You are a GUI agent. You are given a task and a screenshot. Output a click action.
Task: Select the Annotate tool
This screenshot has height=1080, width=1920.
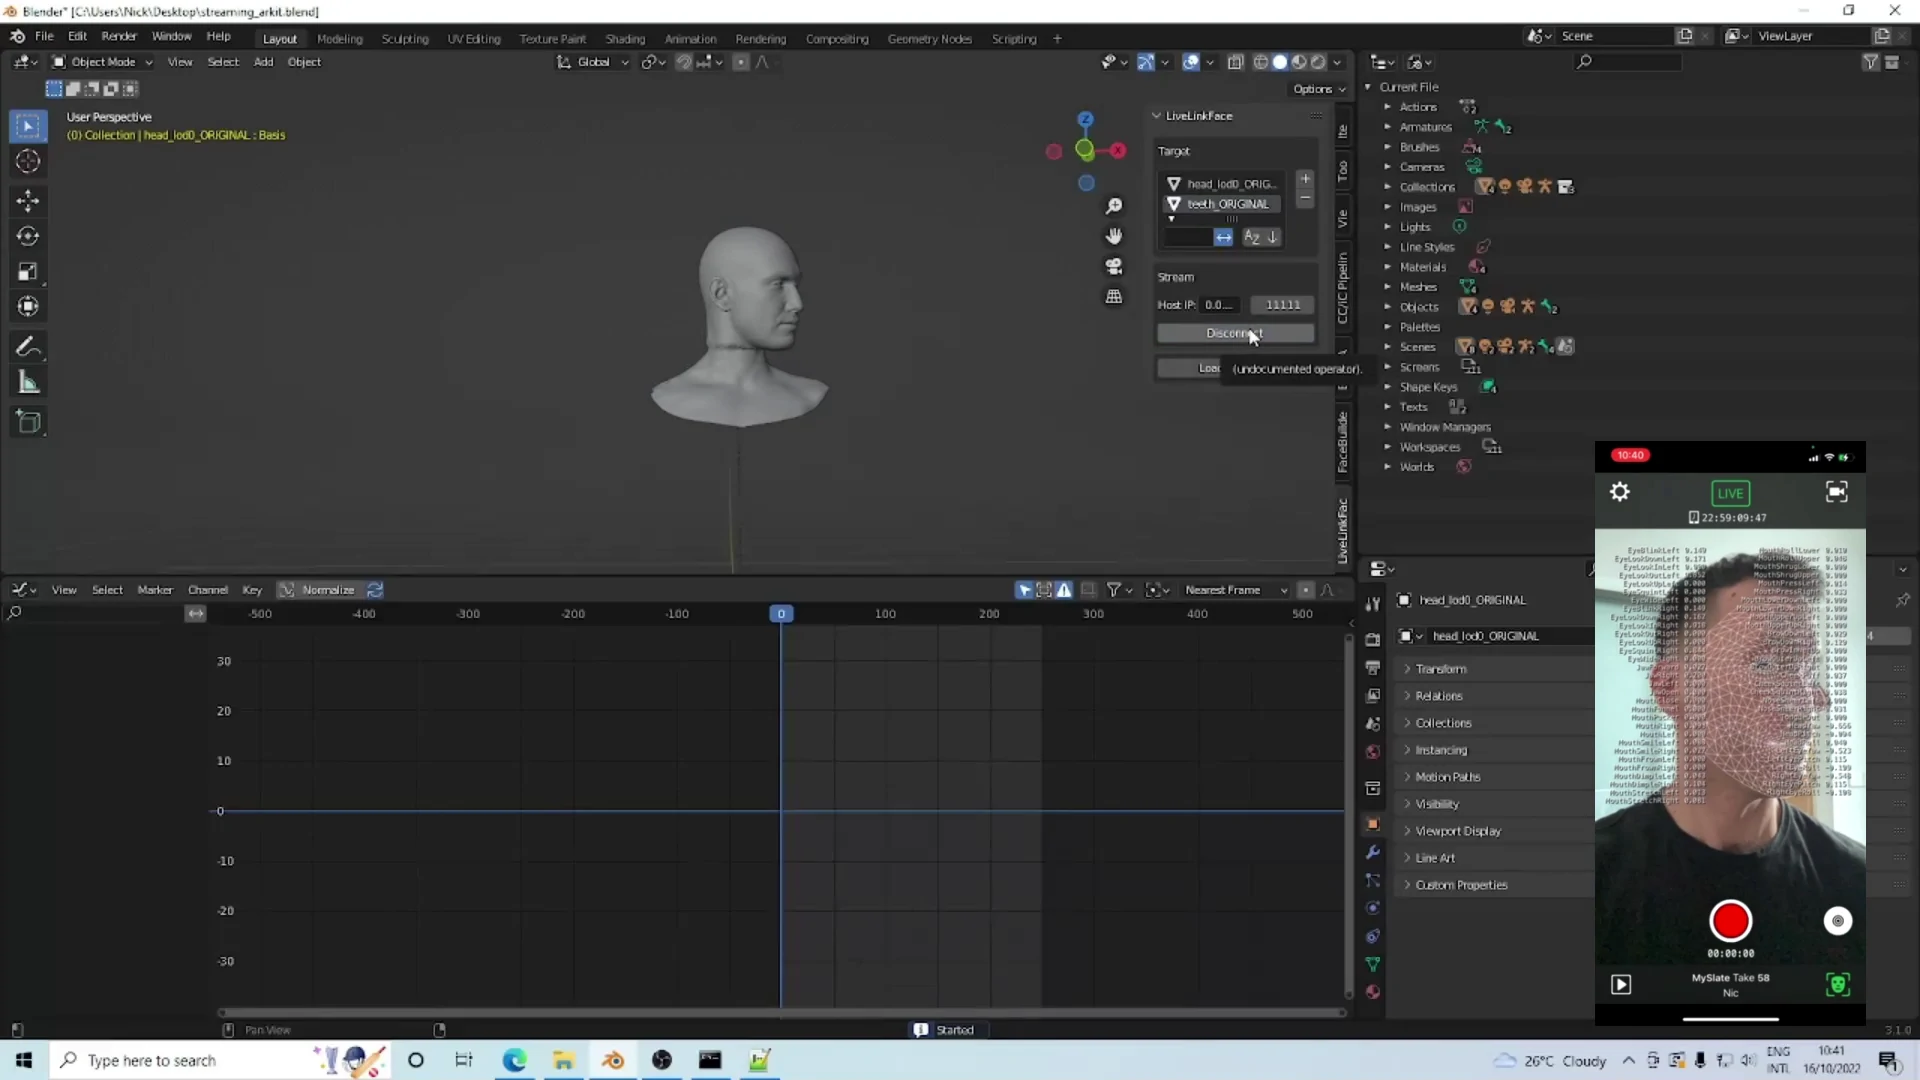[28, 347]
